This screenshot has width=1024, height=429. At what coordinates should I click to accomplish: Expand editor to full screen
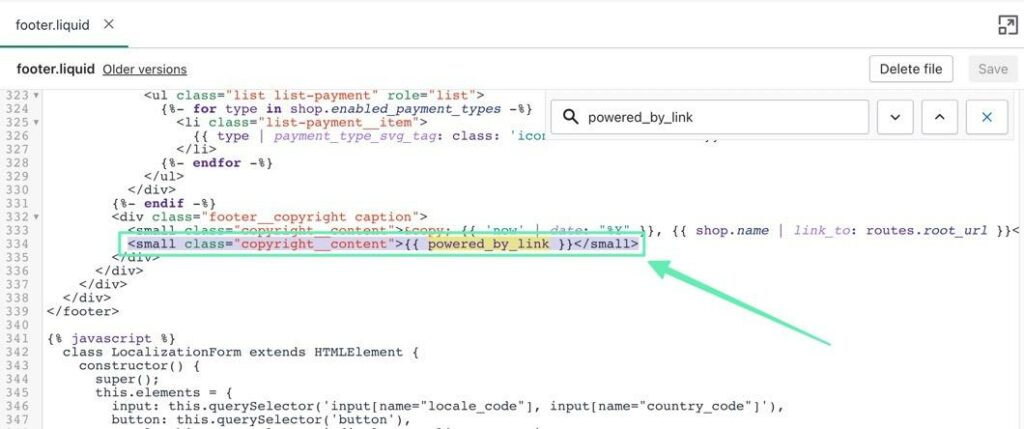[1008, 25]
